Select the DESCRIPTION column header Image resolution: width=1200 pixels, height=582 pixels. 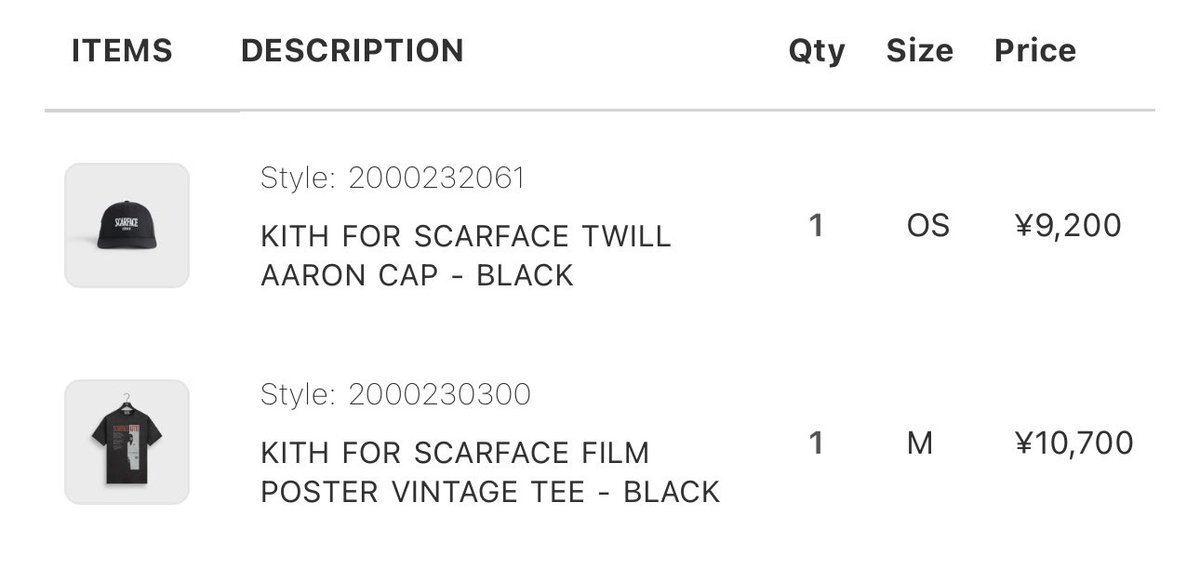coord(352,51)
